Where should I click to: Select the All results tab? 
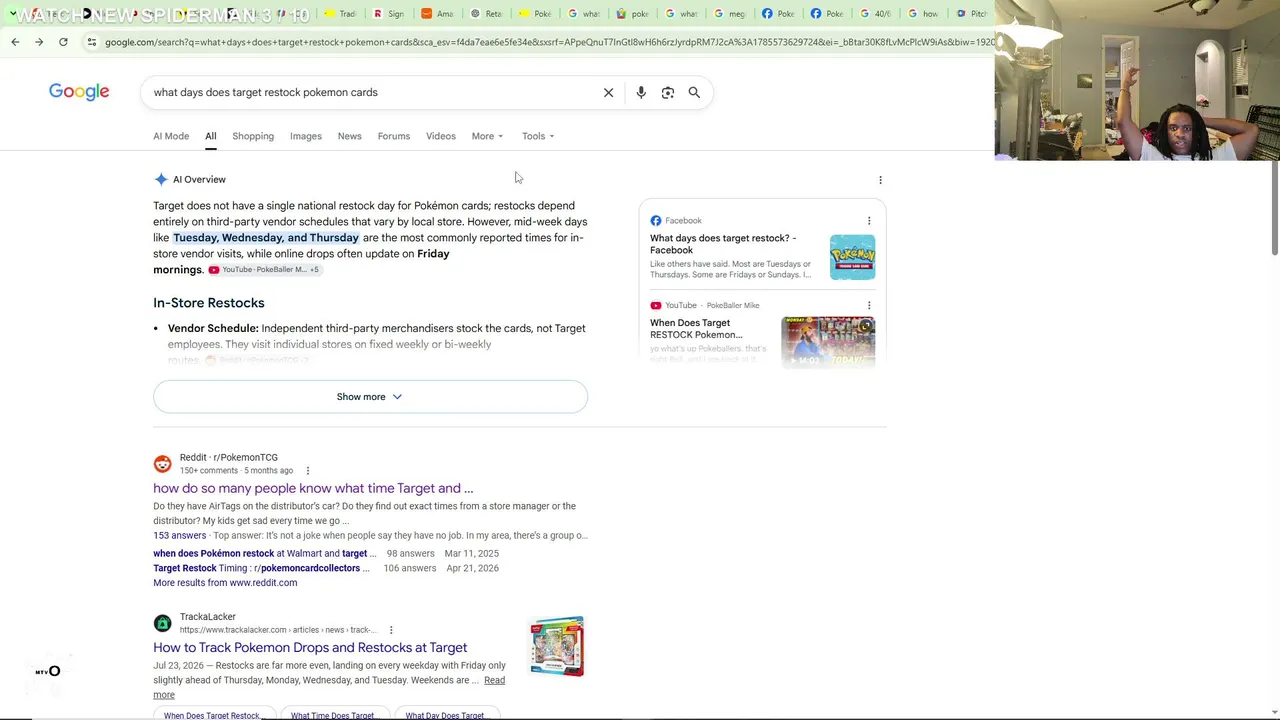coord(211,136)
